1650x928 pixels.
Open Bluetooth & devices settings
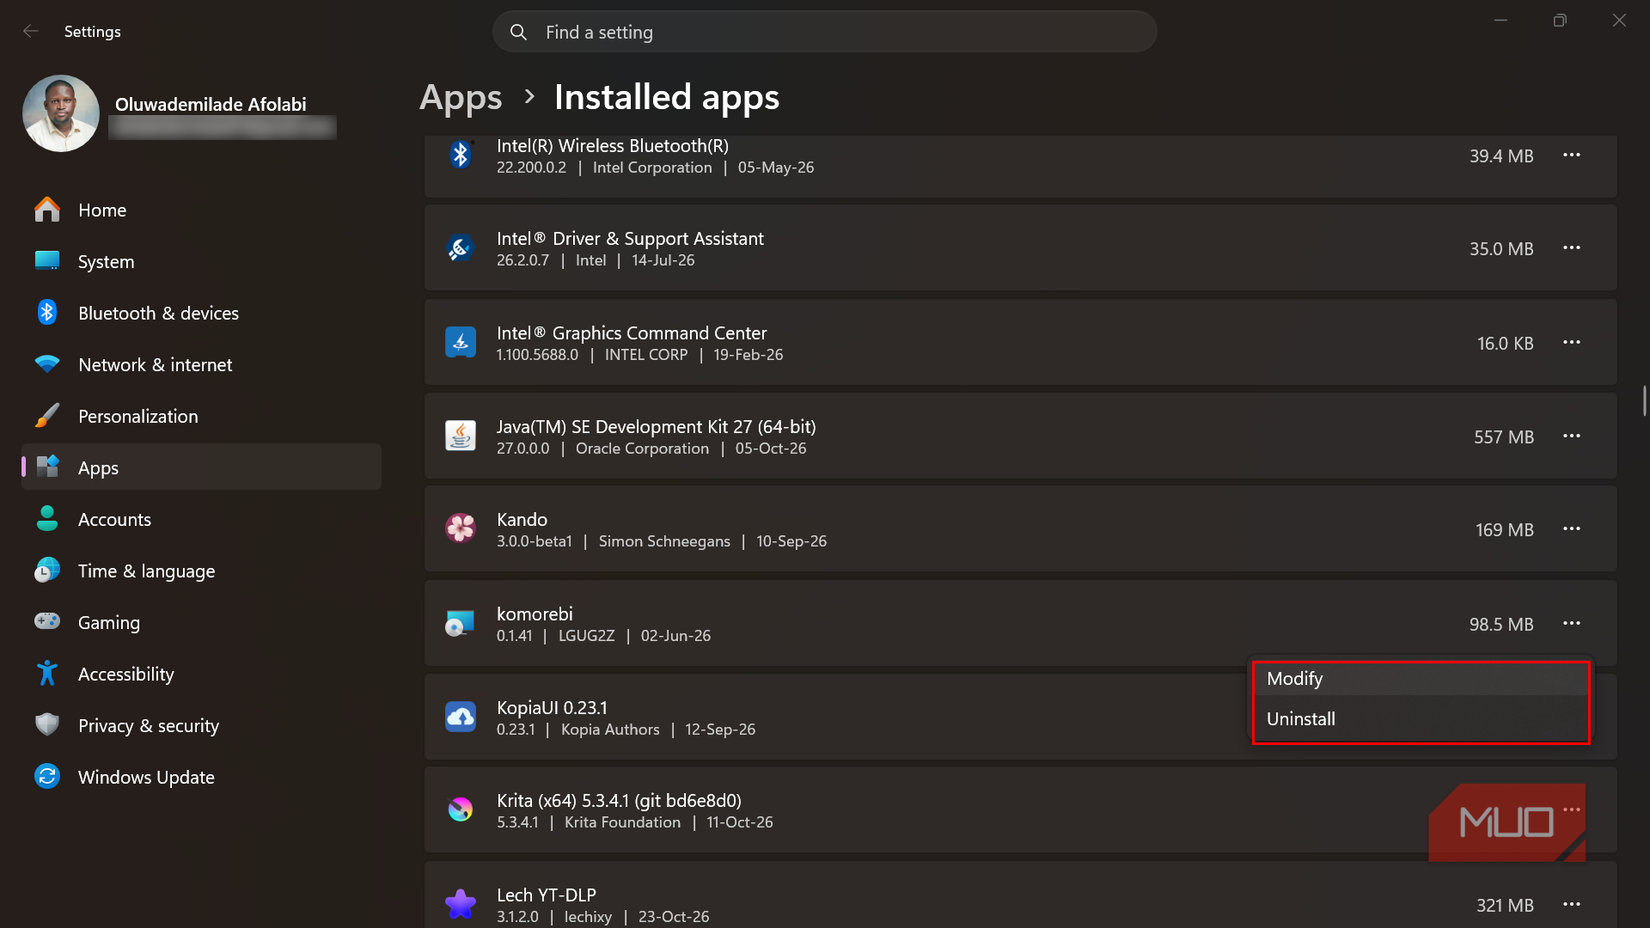pos(201,313)
